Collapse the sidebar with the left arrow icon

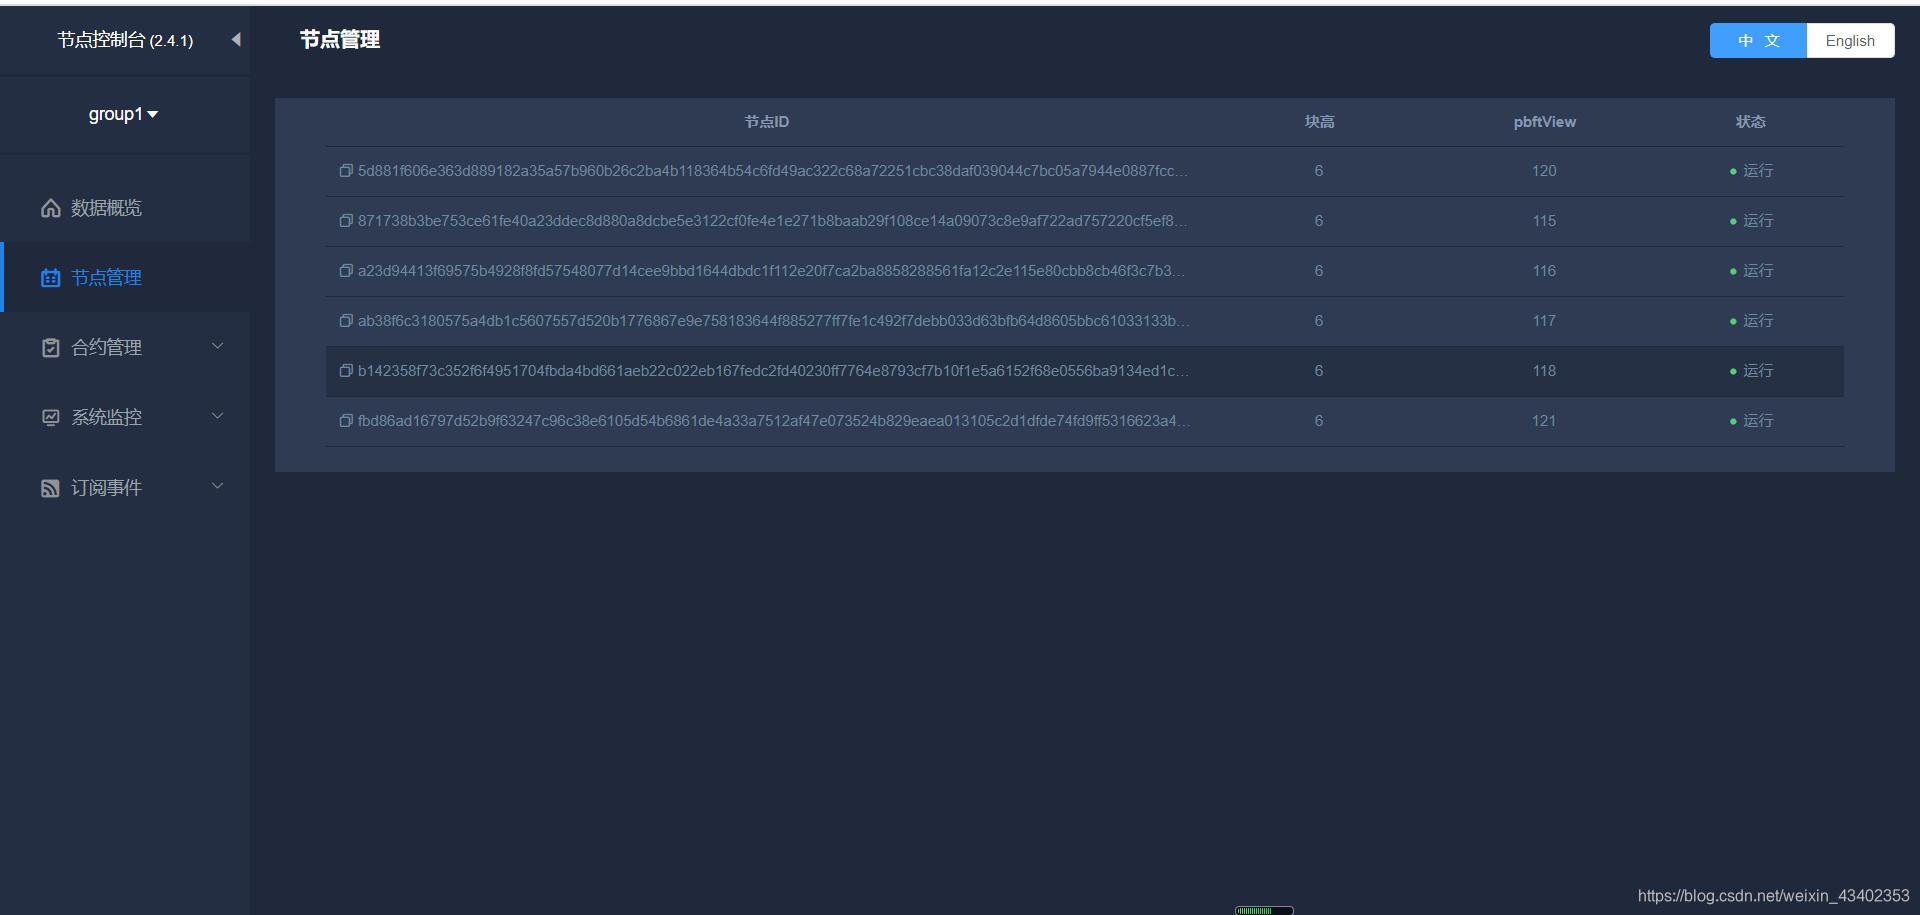click(x=236, y=40)
